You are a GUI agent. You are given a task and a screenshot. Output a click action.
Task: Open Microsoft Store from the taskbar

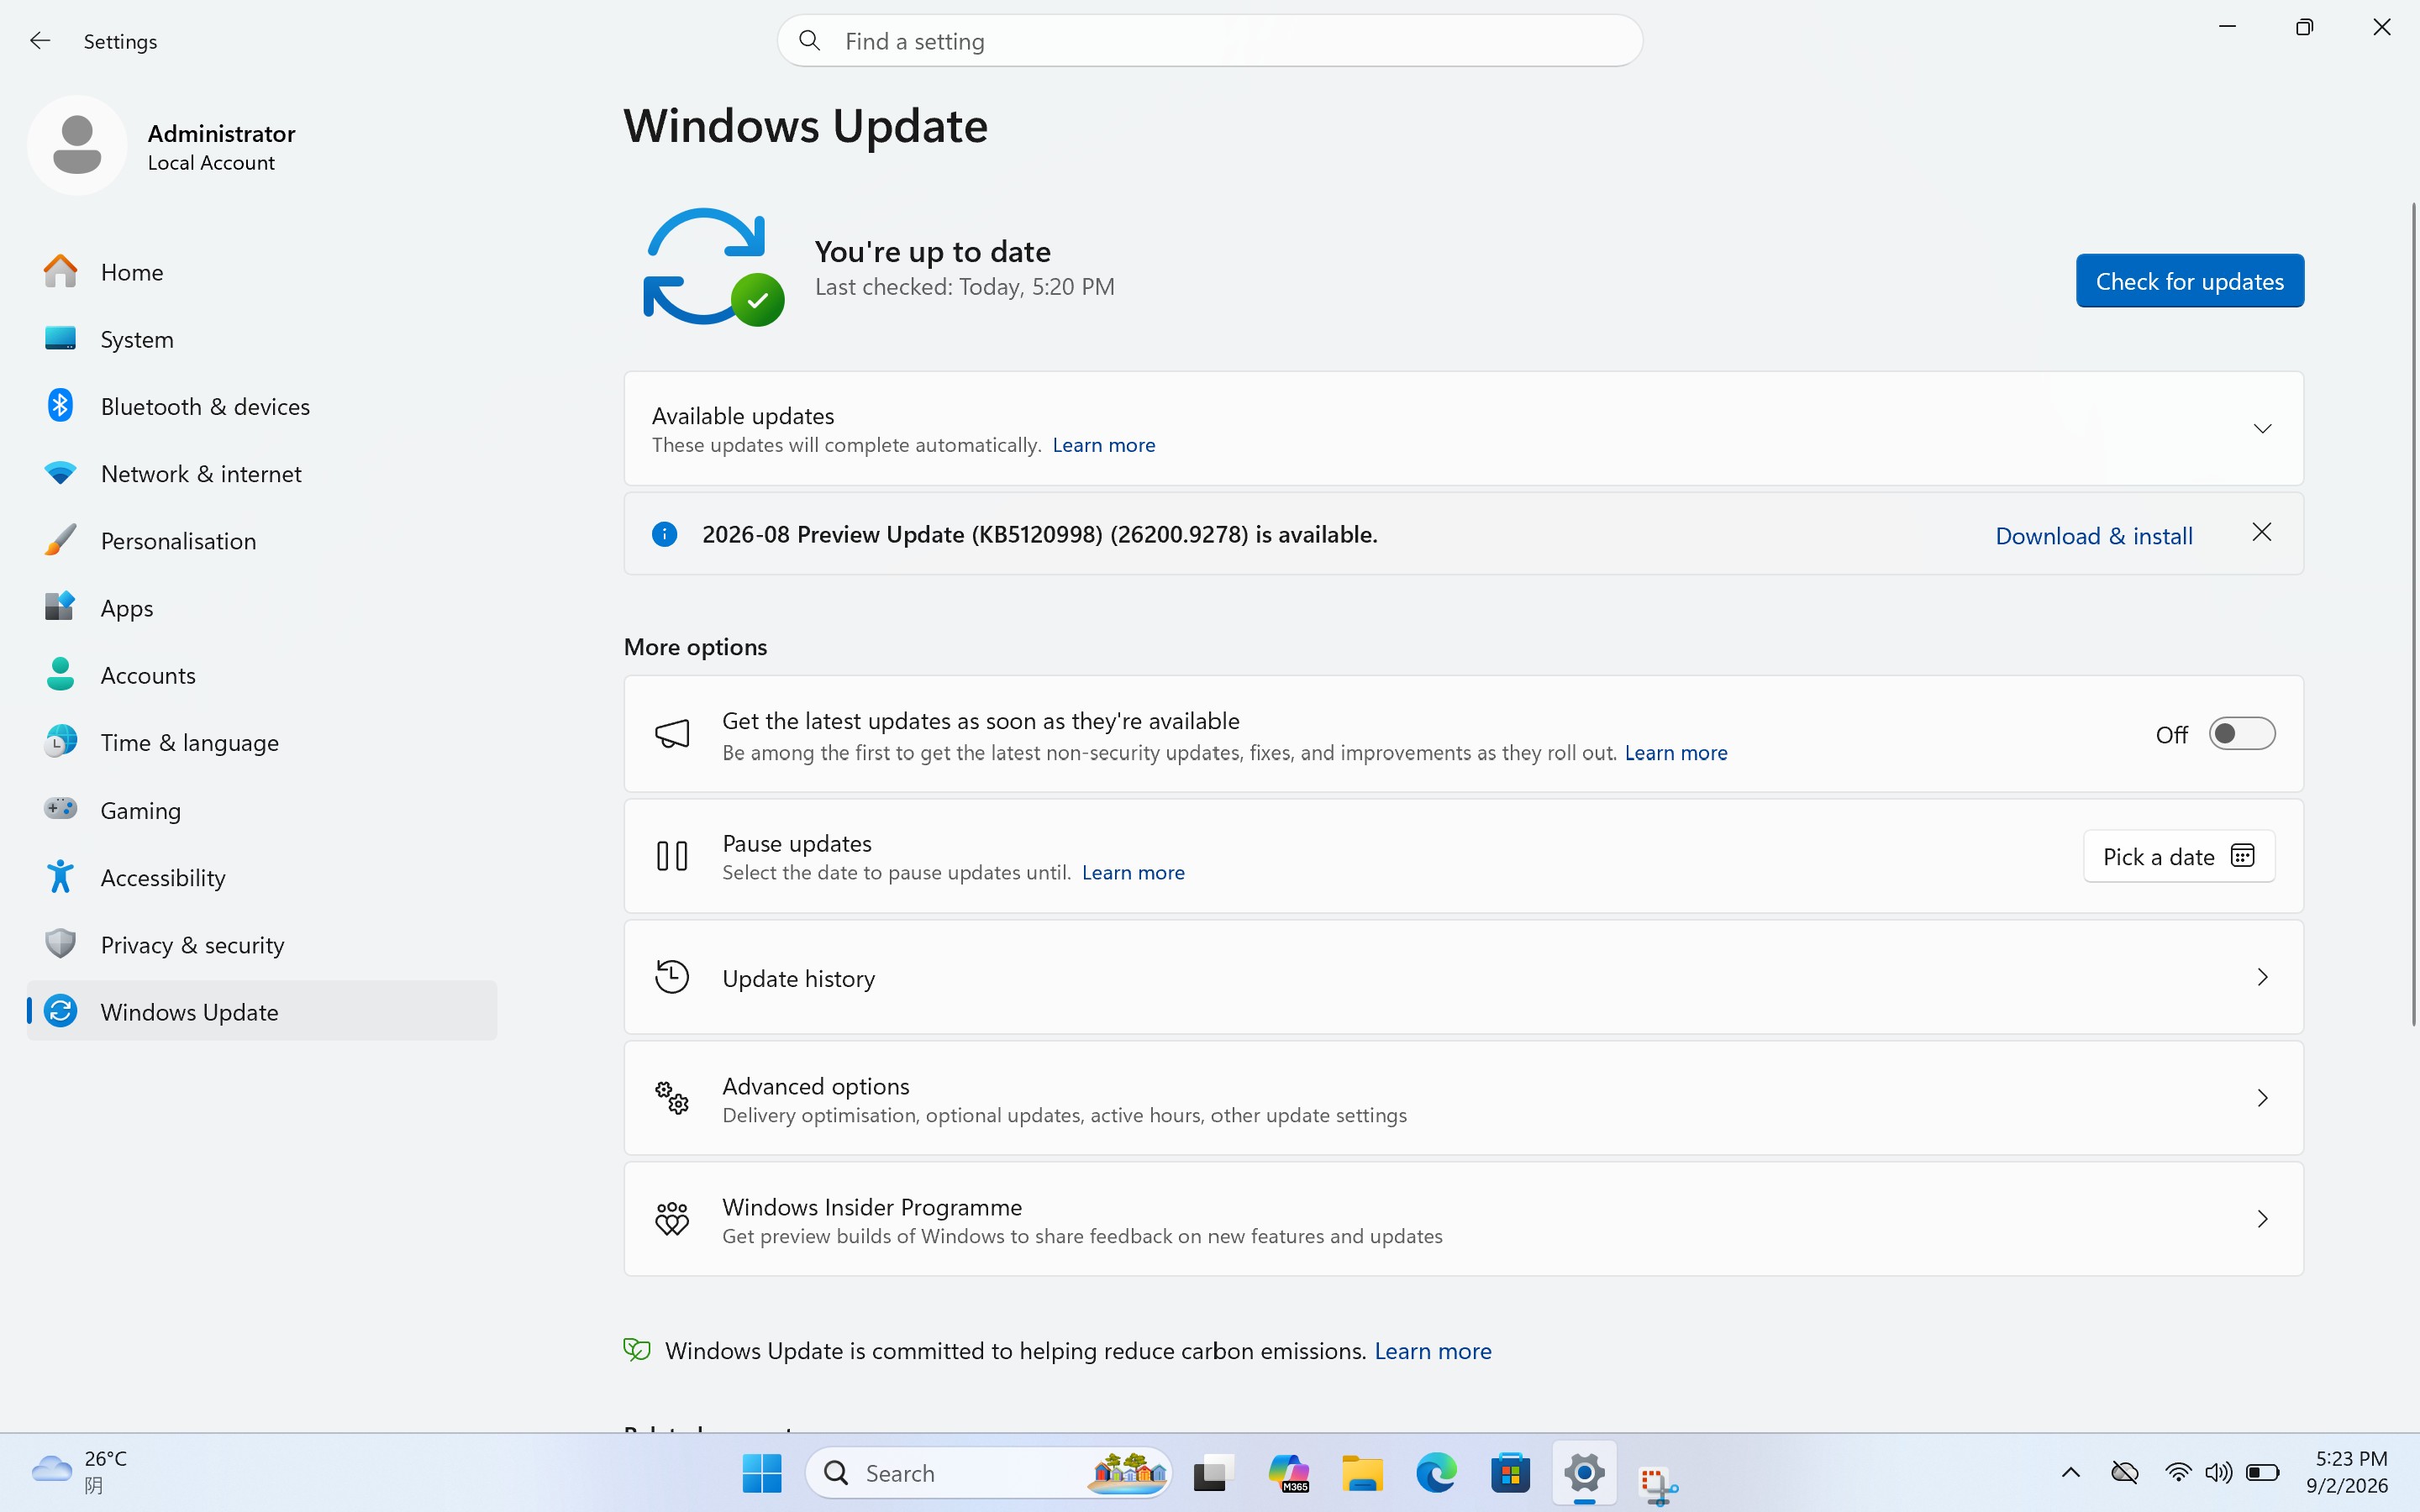1510,1473
